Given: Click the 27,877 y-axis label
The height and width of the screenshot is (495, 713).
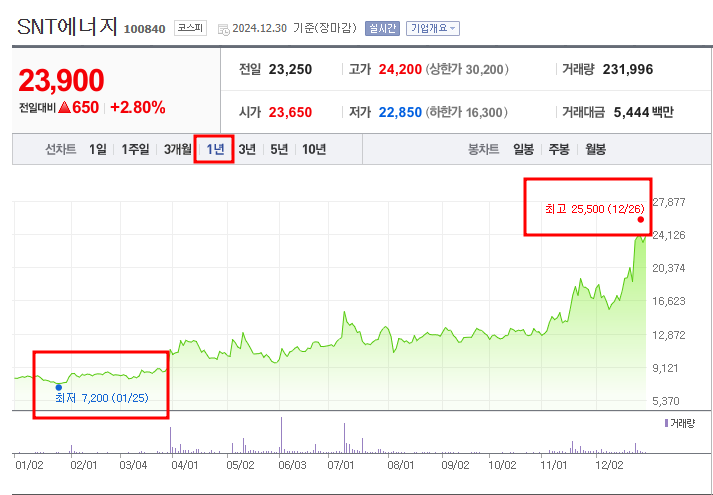Looking at the screenshot, I should 668,202.
